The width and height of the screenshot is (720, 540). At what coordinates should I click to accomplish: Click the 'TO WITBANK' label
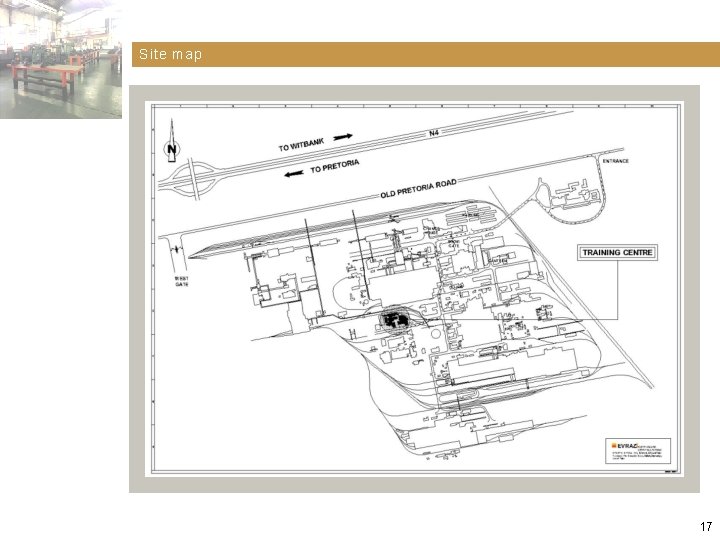point(301,144)
